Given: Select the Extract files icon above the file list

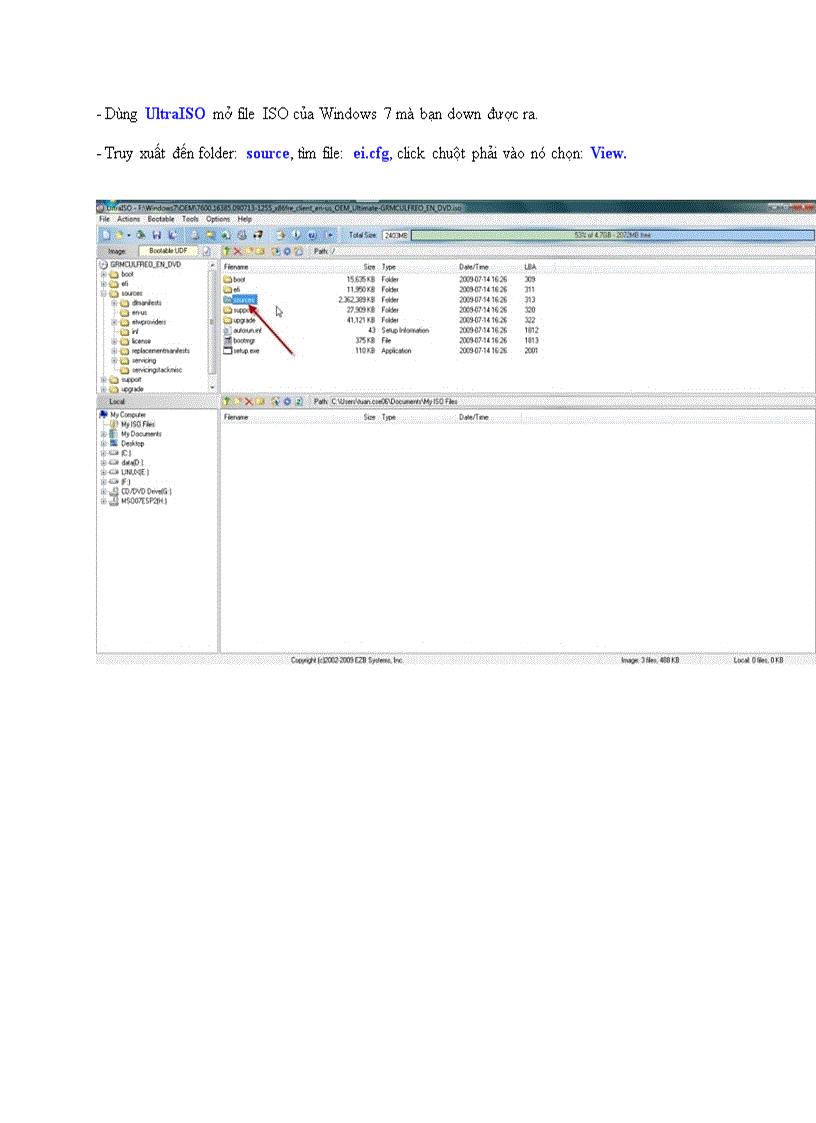Looking at the screenshot, I should click(x=249, y=250).
